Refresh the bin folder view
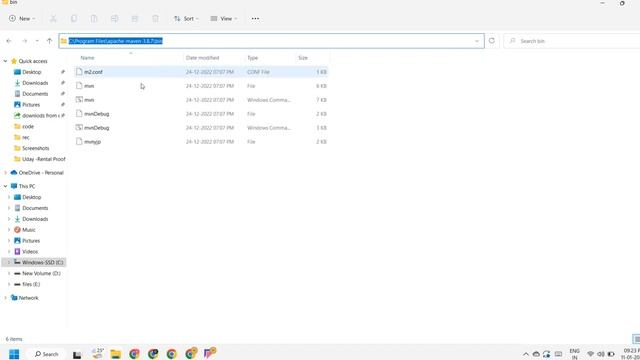The image size is (640, 360). [x=492, y=41]
